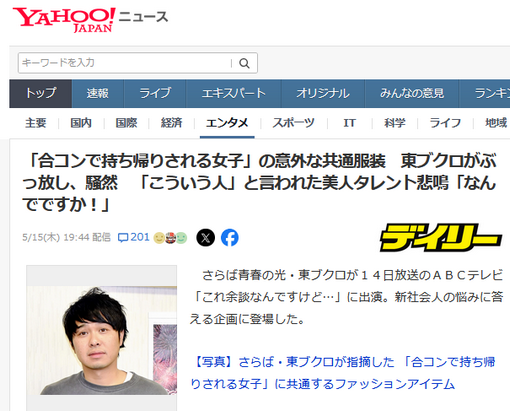Open the IT category
Viewport: 510px width, 411px height.
(350, 123)
